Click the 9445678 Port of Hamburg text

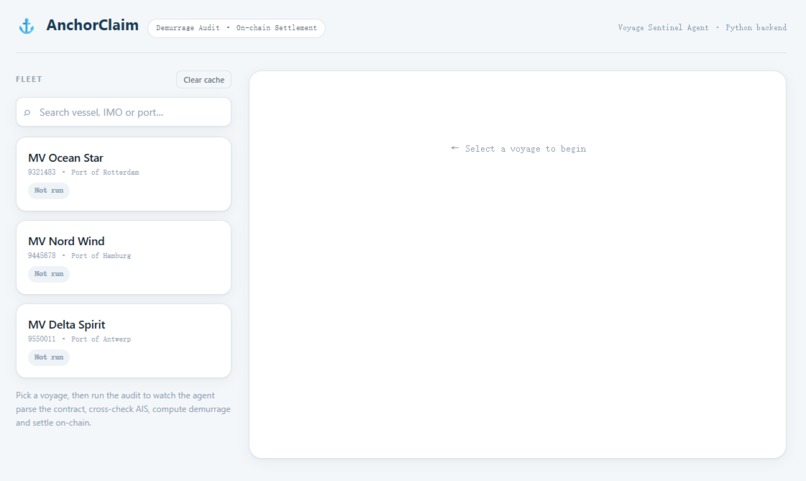point(79,255)
